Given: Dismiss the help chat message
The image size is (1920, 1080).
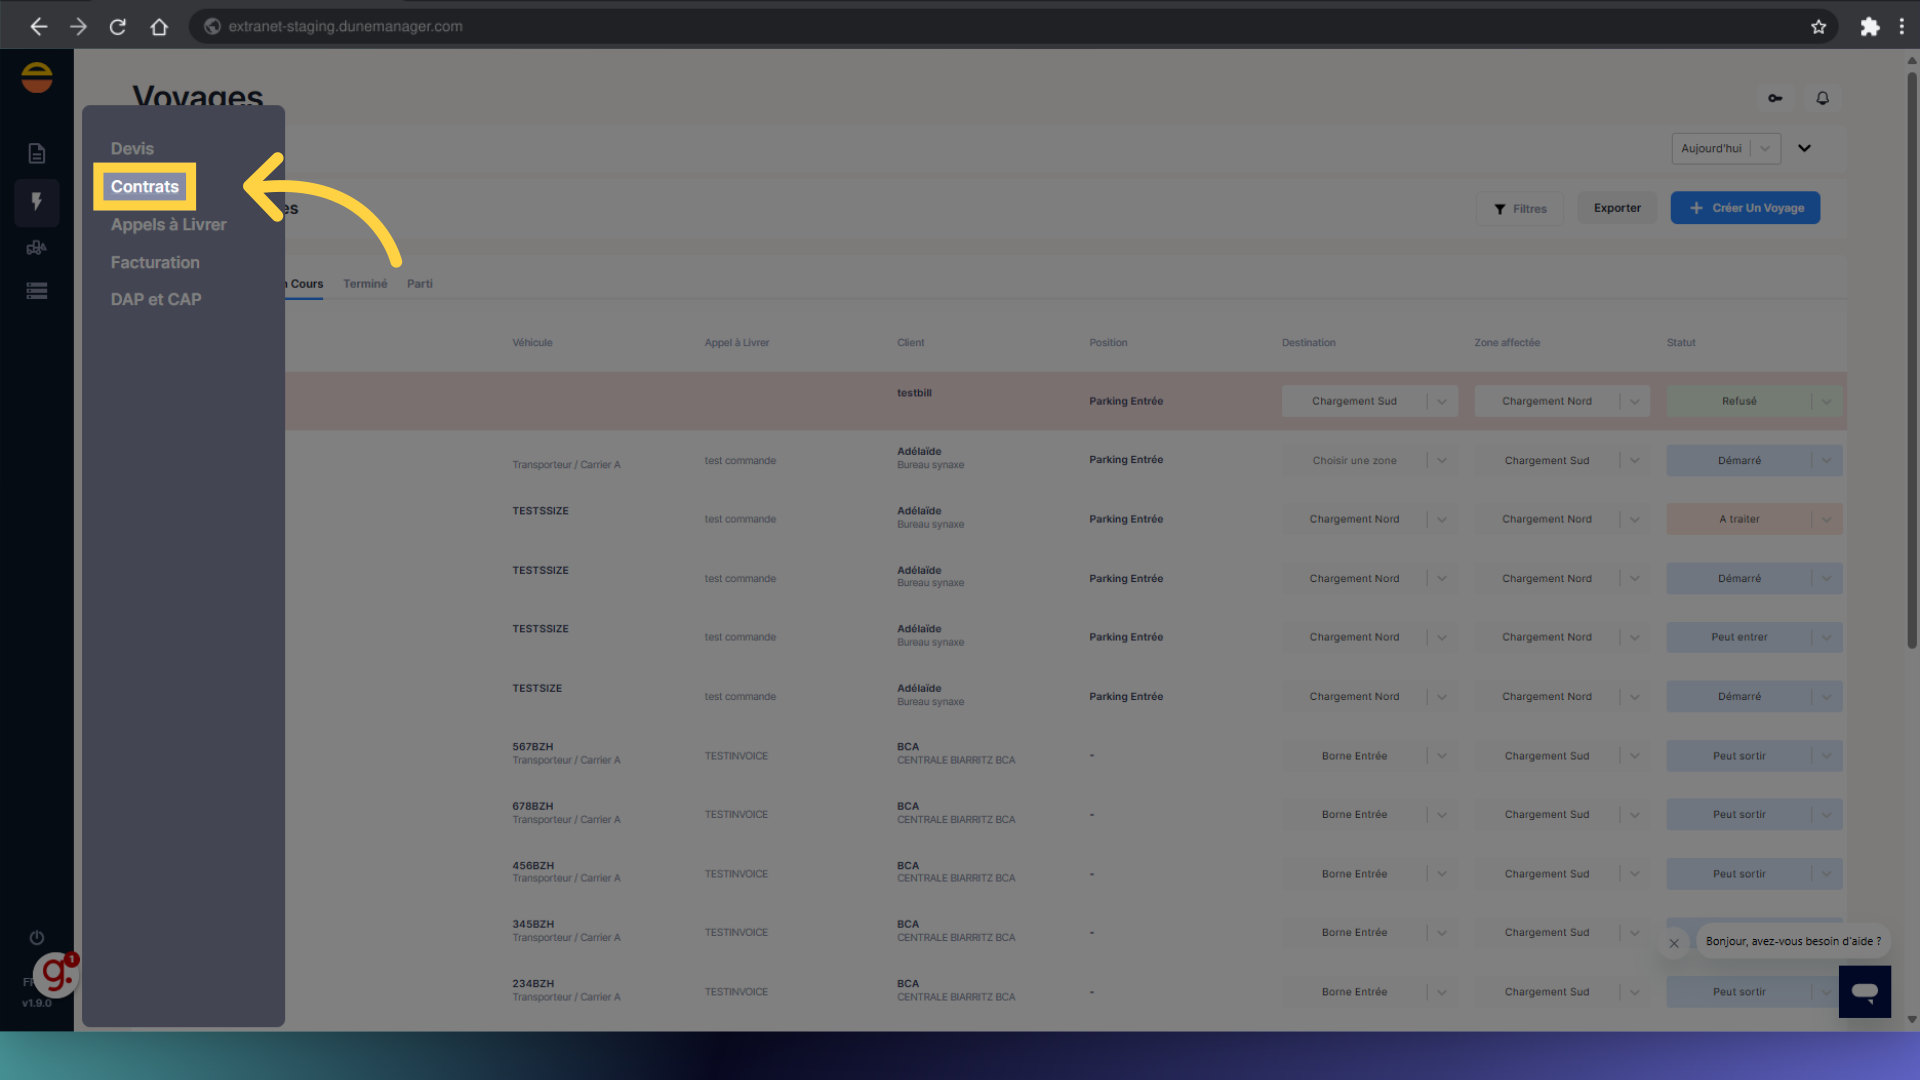Looking at the screenshot, I should pyautogui.click(x=1674, y=943).
